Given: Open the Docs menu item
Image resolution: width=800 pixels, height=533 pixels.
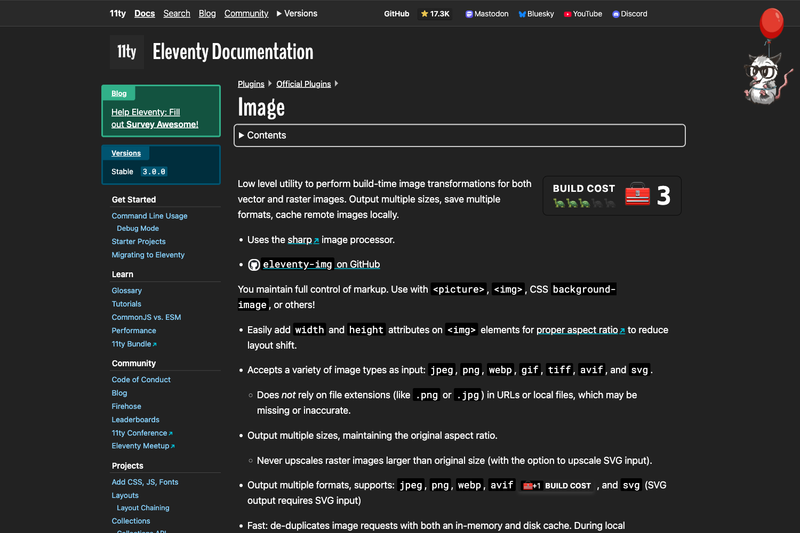Looking at the screenshot, I should (x=144, y=13).
